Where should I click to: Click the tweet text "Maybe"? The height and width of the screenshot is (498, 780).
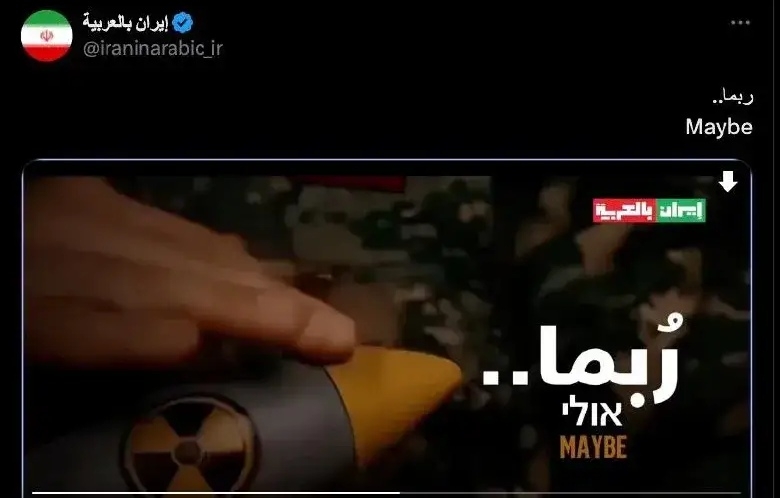719,127
